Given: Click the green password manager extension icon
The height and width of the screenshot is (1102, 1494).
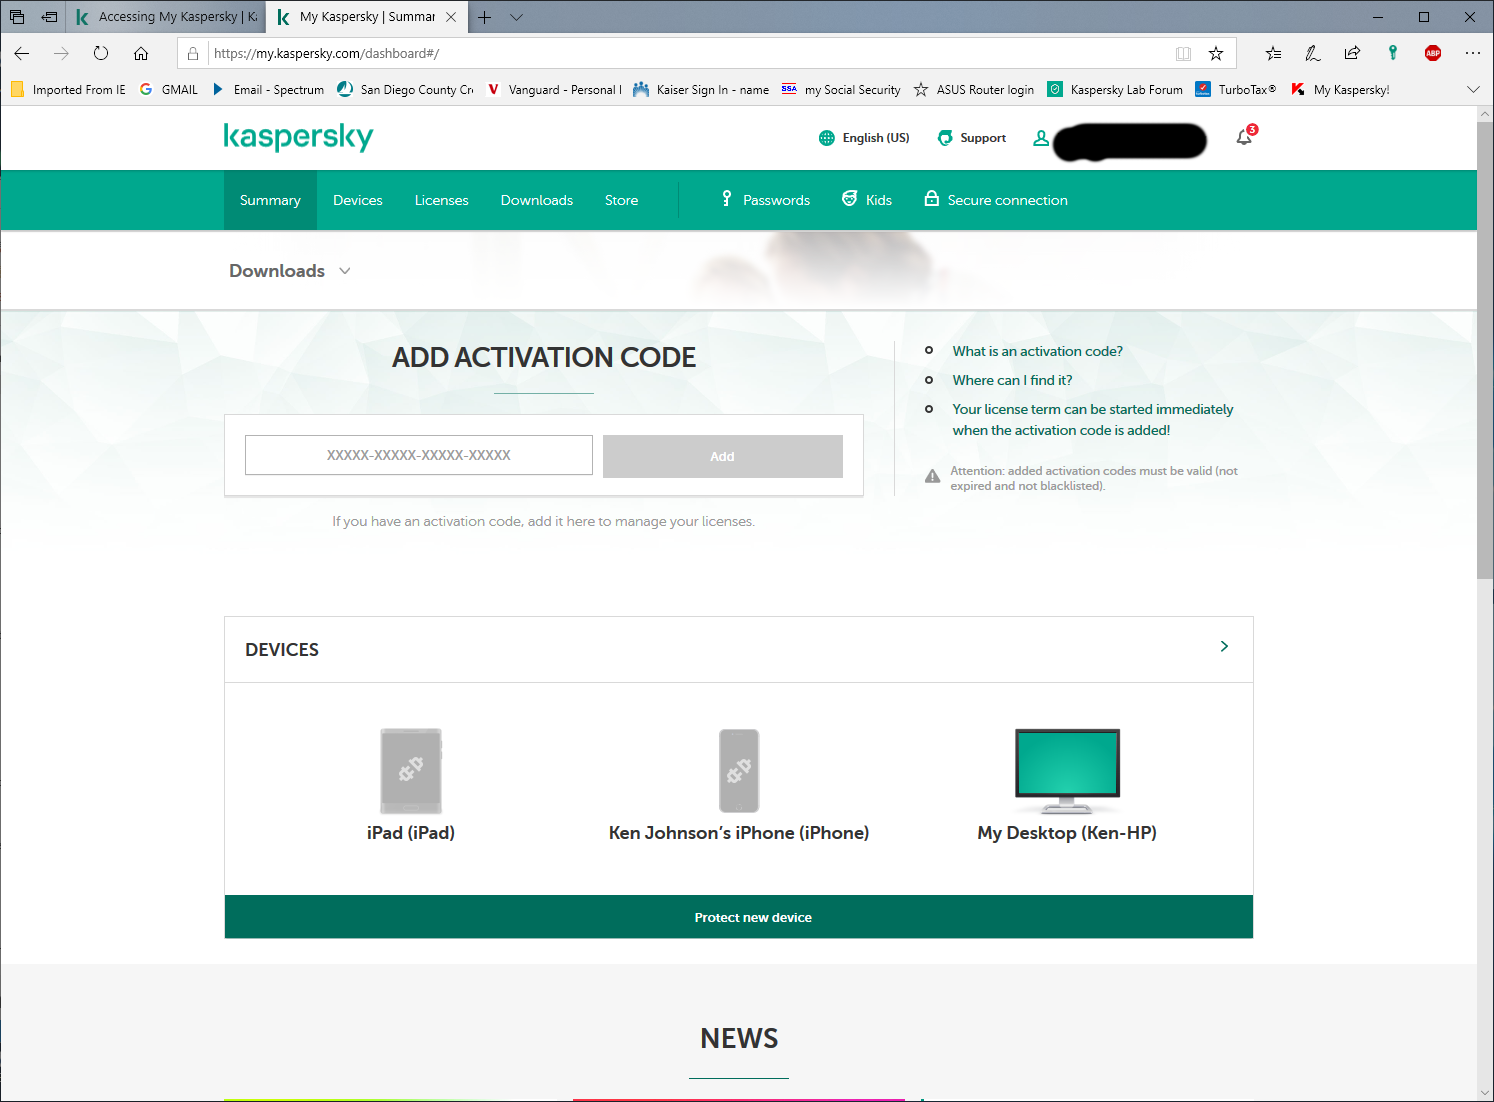Looking at the screenshot, I should point(1393,53).
